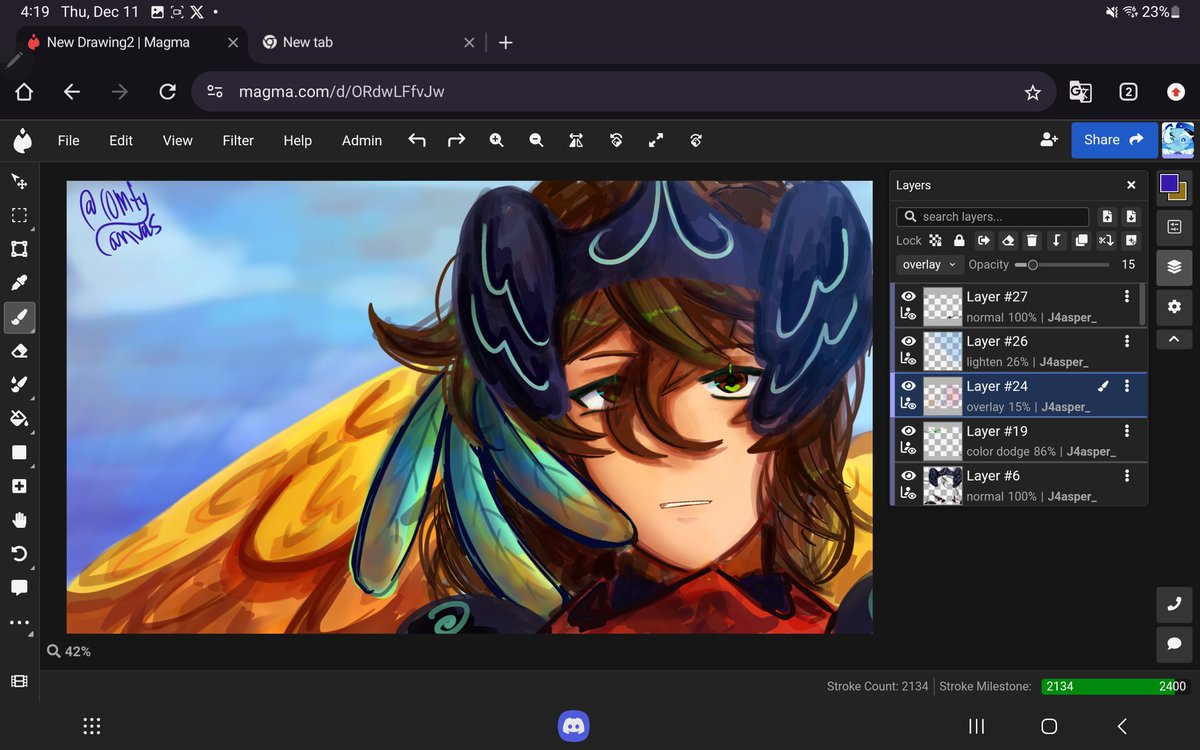Open more tools via three-dots icon
The width and height of the screenshot is (1200, 750).
pyautogui.click(x=19, y=622)
